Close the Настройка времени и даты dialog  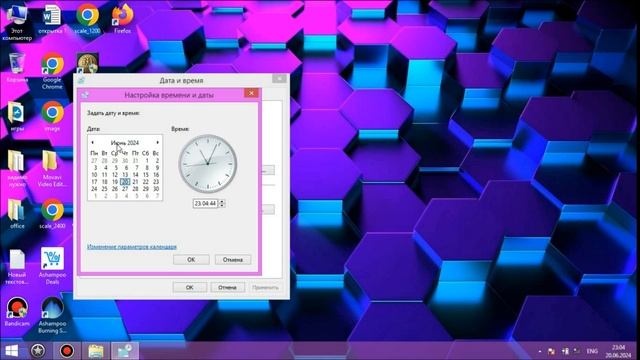click(x=251, y=93)
